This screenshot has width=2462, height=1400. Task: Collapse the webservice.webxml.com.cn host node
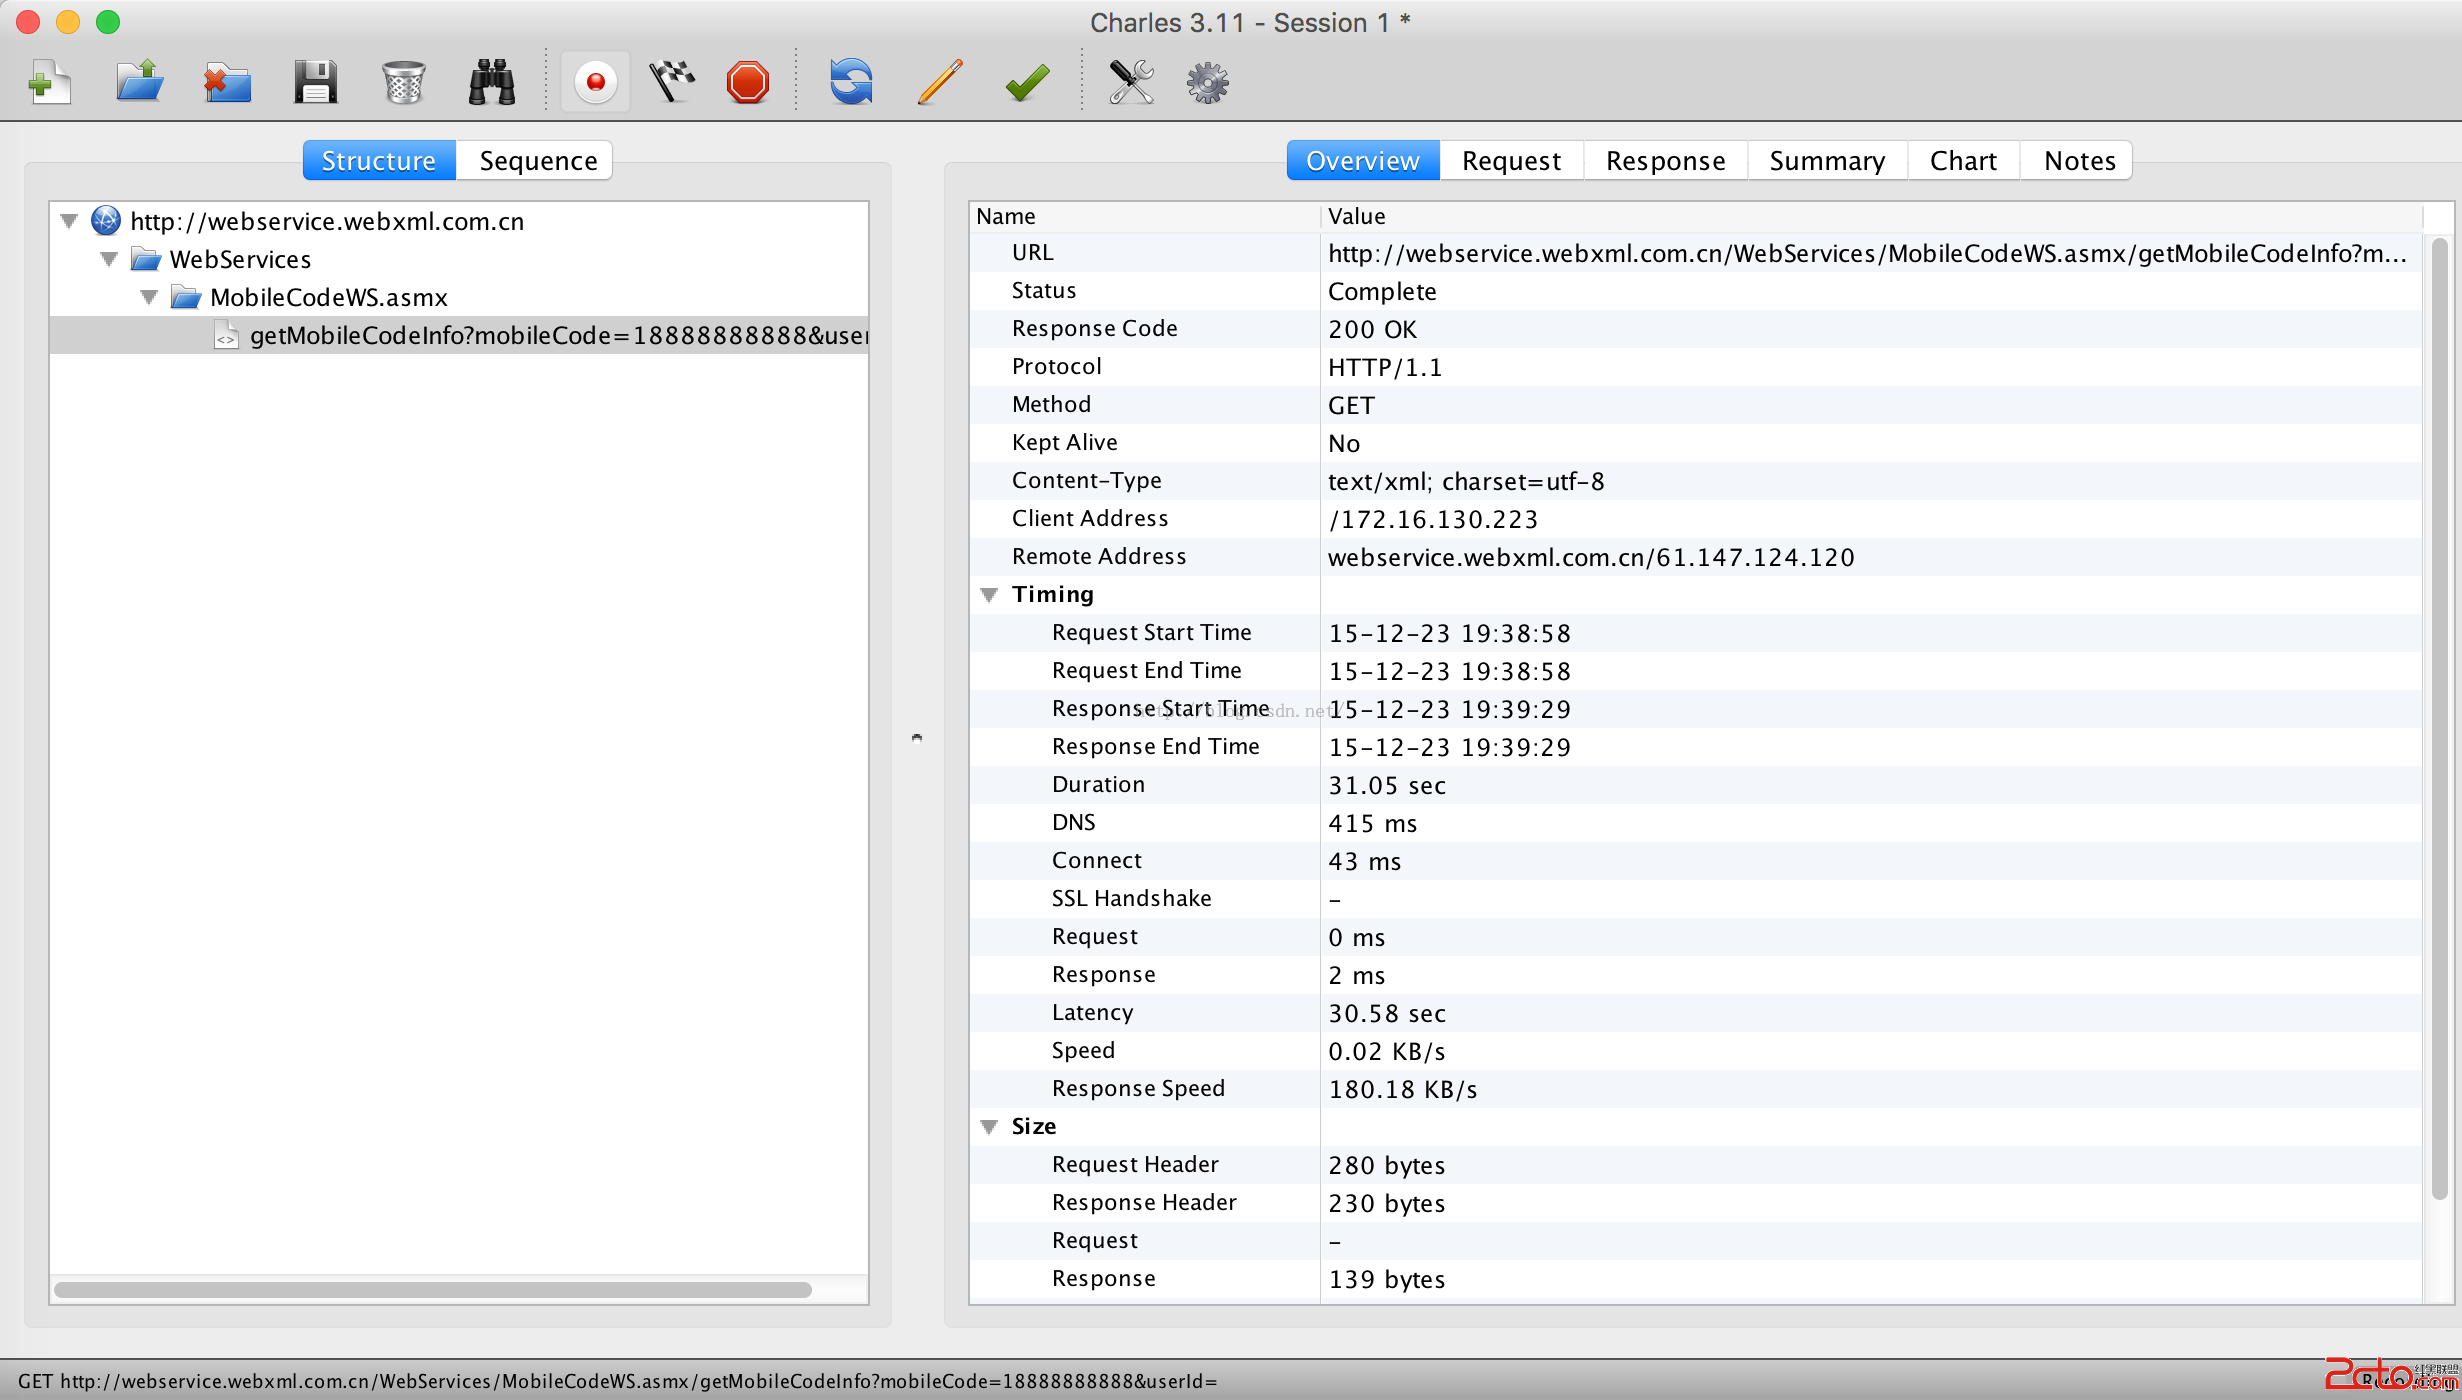click(x=69, y=221)
